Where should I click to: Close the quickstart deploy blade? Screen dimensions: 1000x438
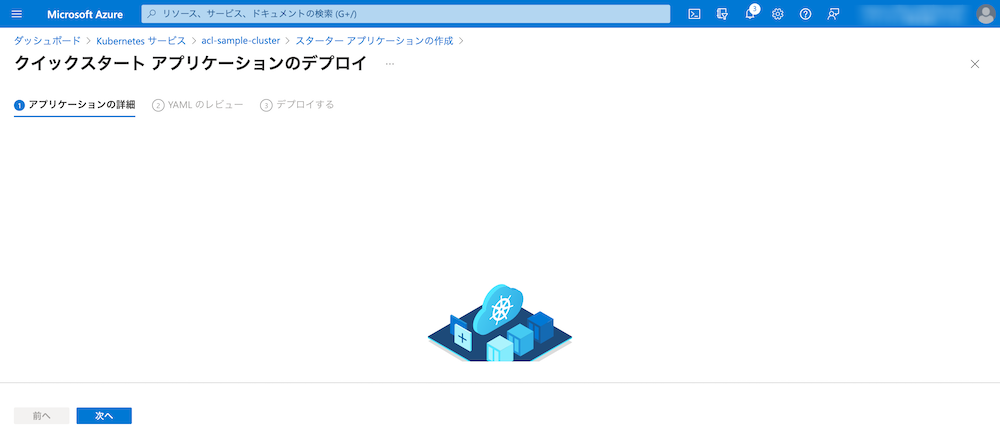click(974, 64)
